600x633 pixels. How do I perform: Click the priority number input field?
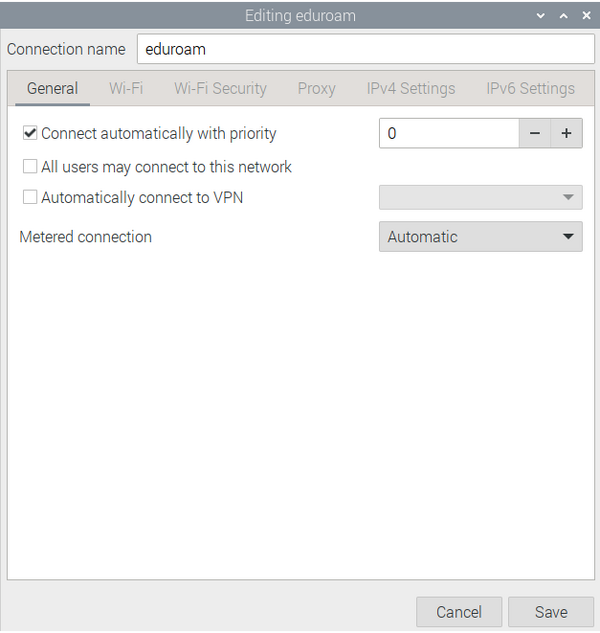coord(449,133)
